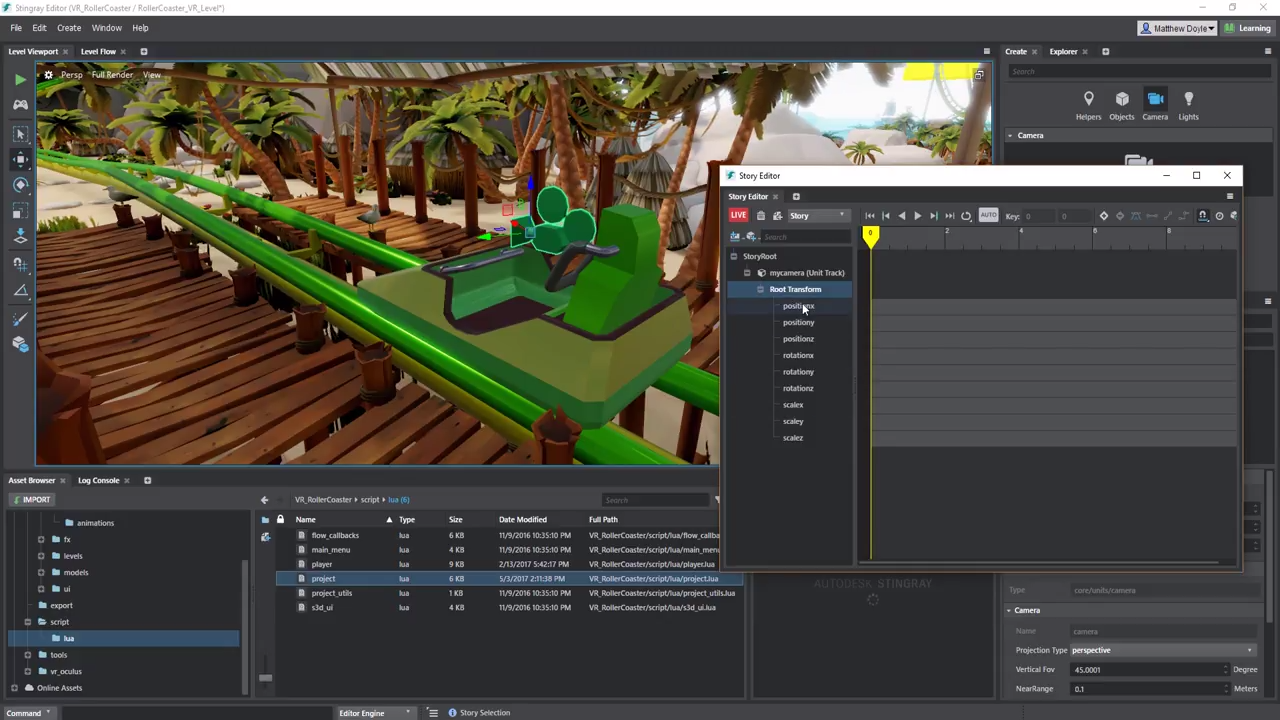This screenshot has width=1280, height=720.
Task: Click the Full Render viewport button
Action: click(111, 74)
